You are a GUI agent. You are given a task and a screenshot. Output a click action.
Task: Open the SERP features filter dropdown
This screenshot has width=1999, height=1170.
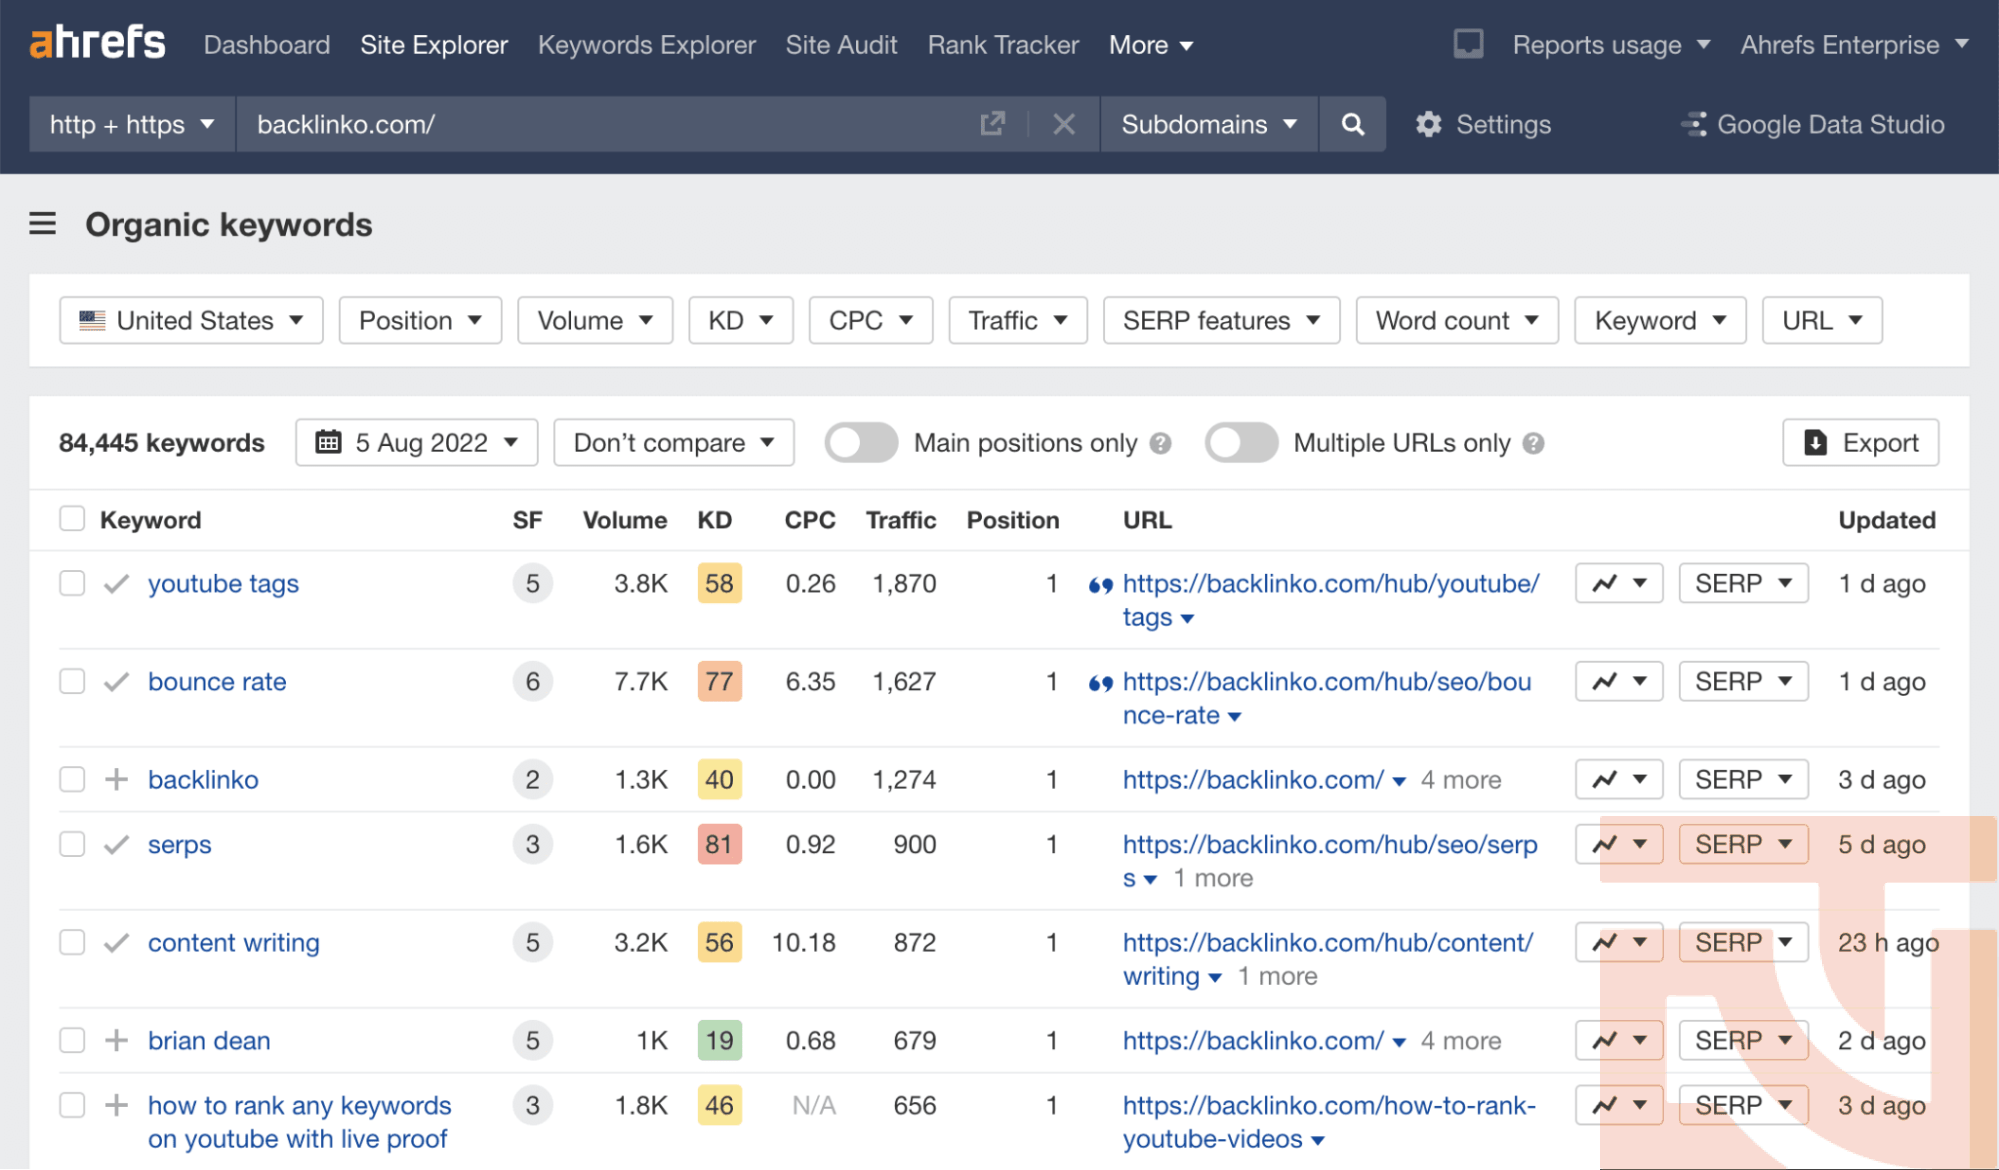pyautogui.click(x=1221, y=320)
